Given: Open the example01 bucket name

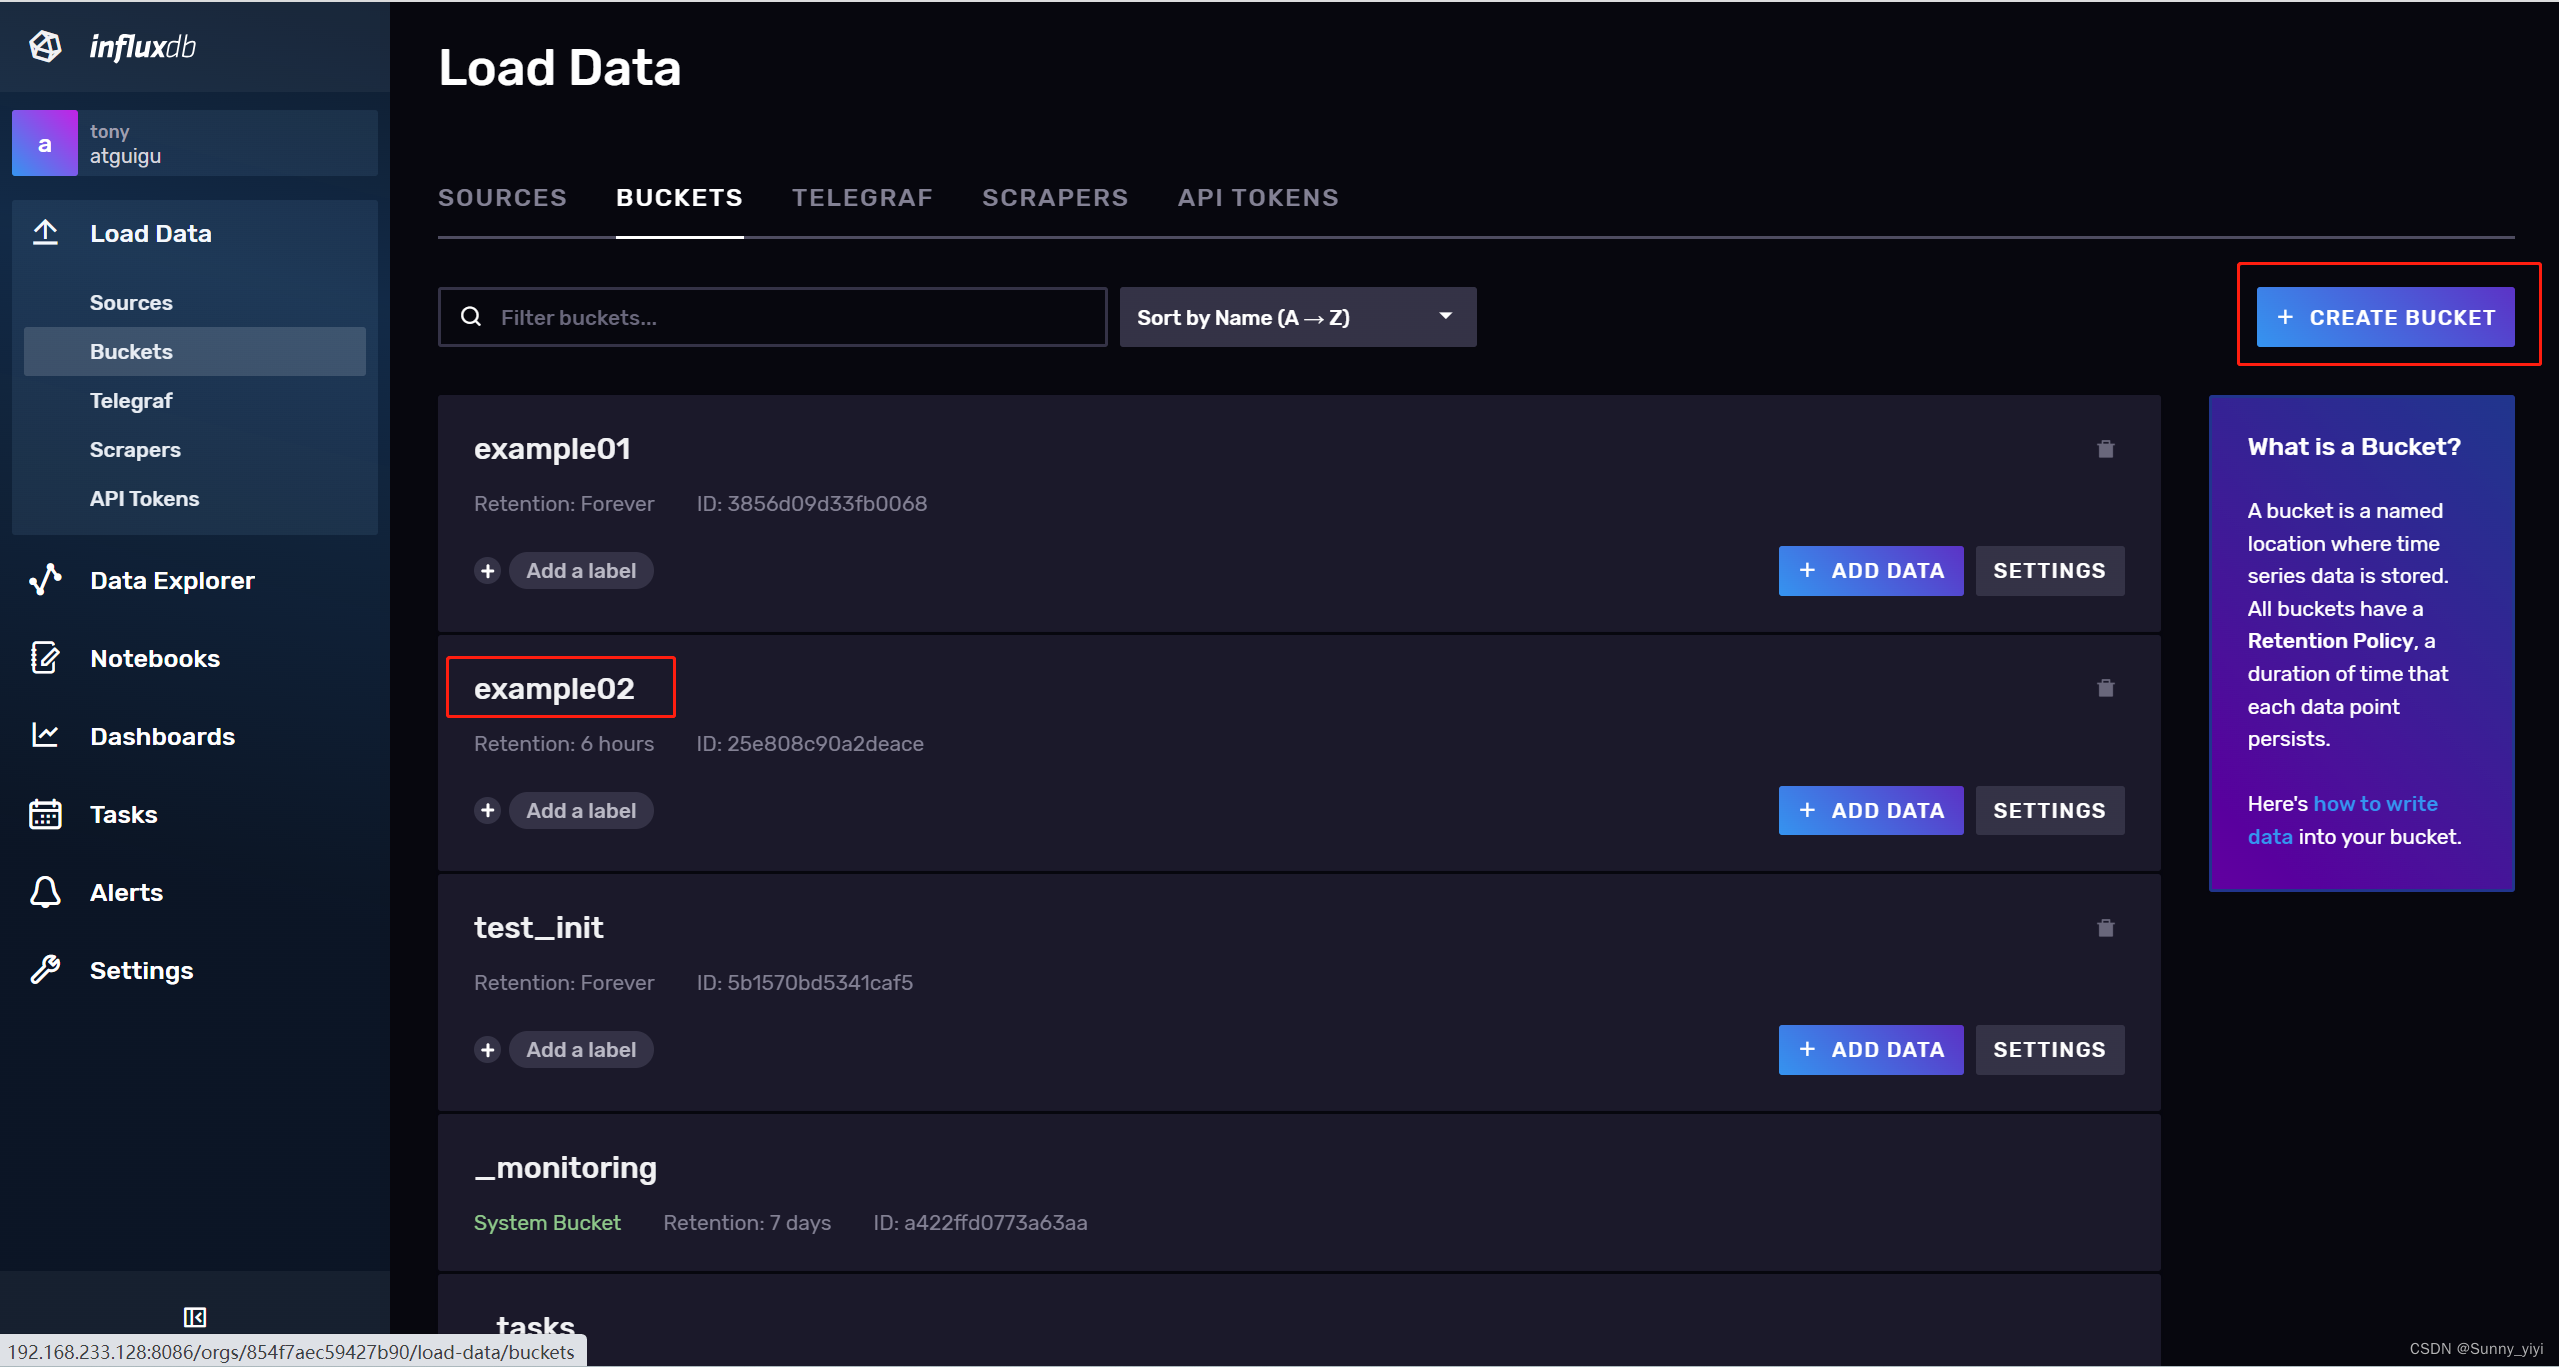Looking at the screenshot, I should click(552, 449).
